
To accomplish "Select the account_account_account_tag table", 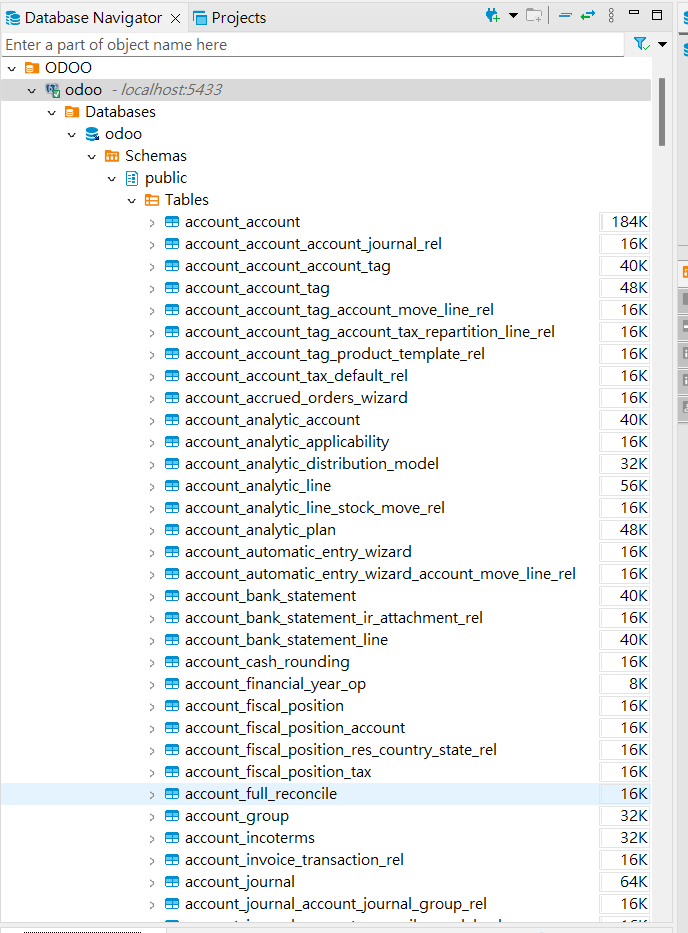I will pos(287,266).
